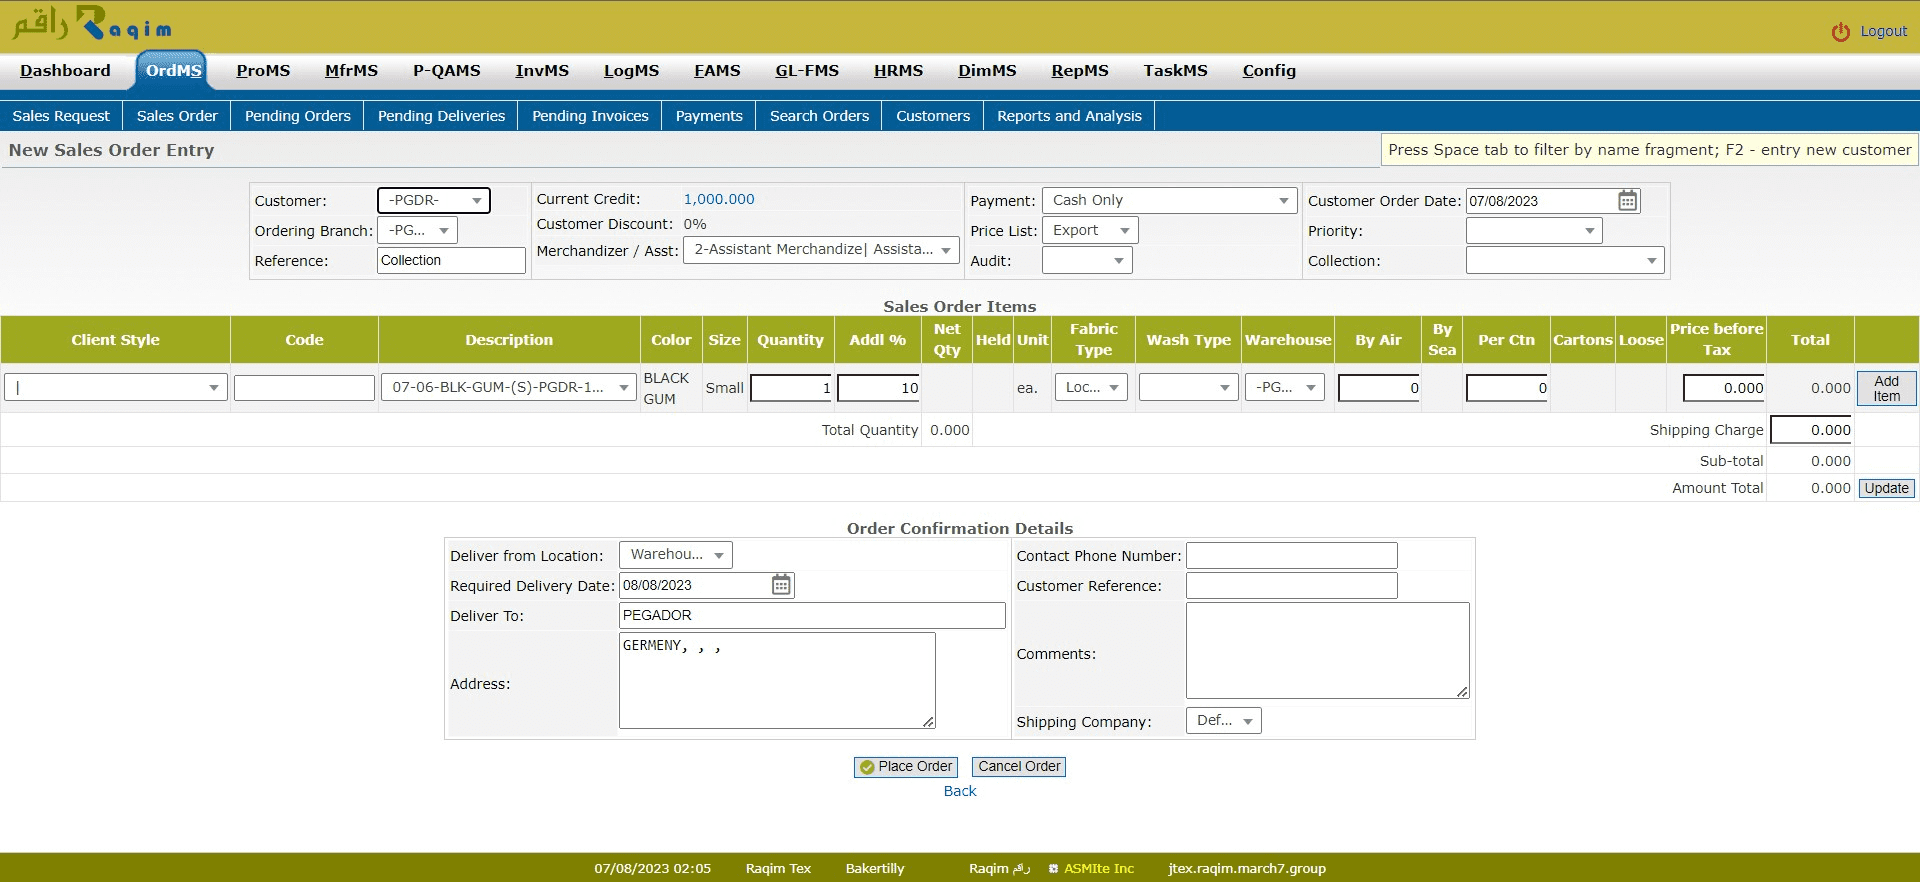Open the Client Style dropdown in items row

(116, 388)
